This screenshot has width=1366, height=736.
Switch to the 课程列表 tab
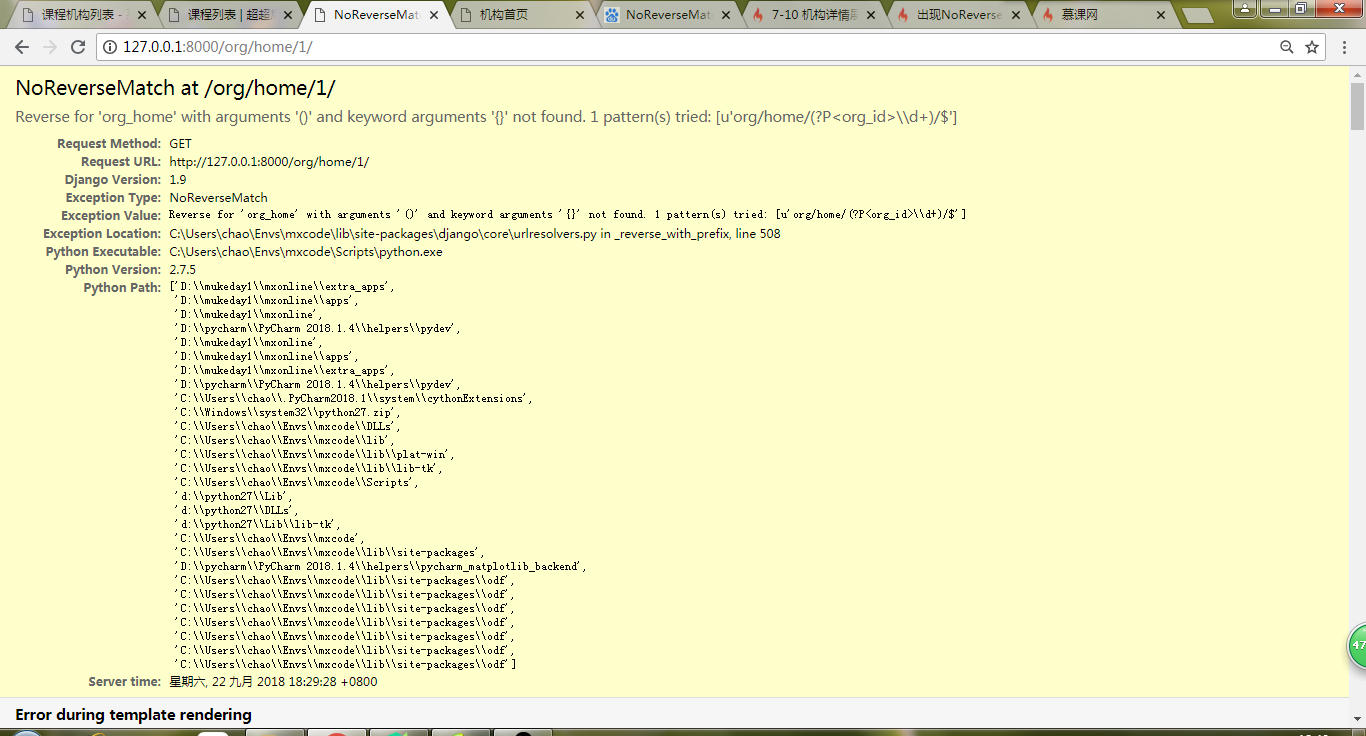(x=229, y=16)
